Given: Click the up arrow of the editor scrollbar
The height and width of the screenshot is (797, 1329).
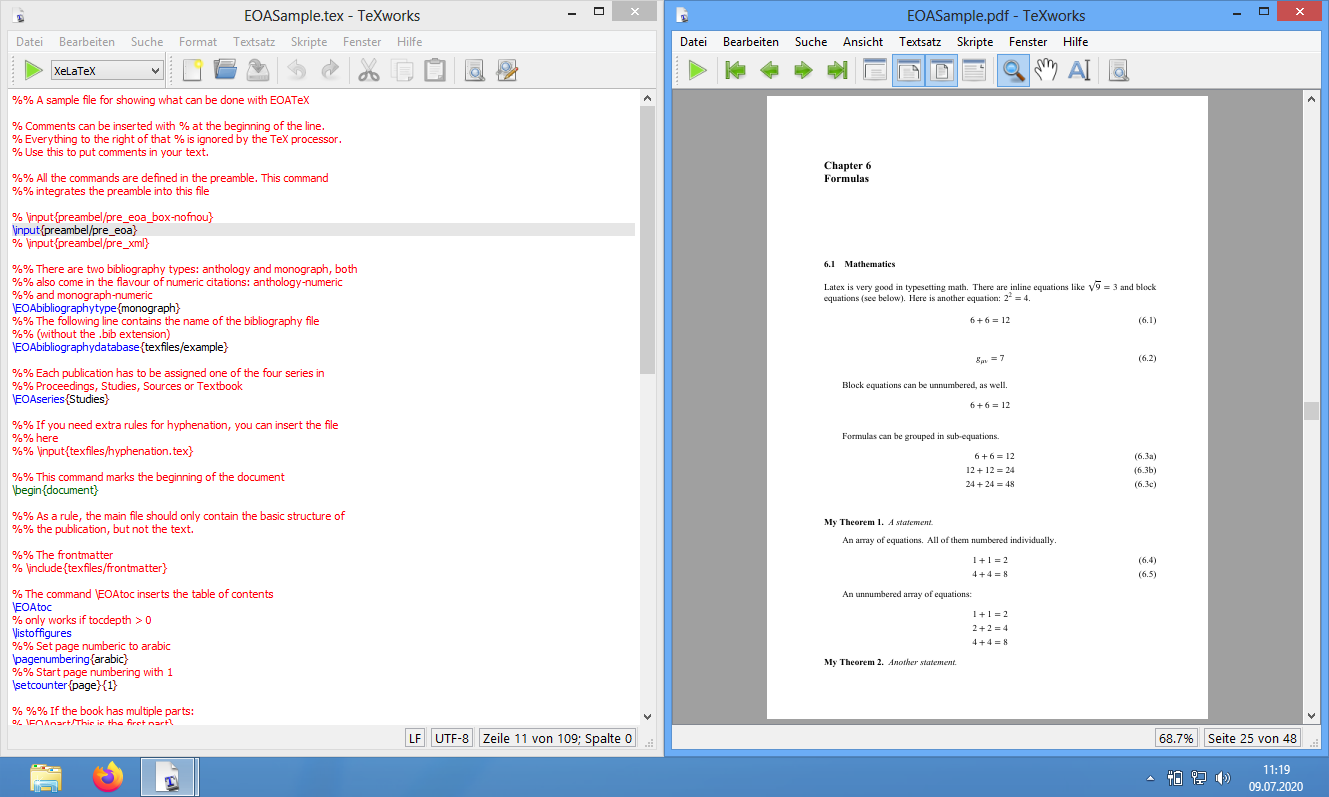Looking at the screenshot, I should (647, 98).
